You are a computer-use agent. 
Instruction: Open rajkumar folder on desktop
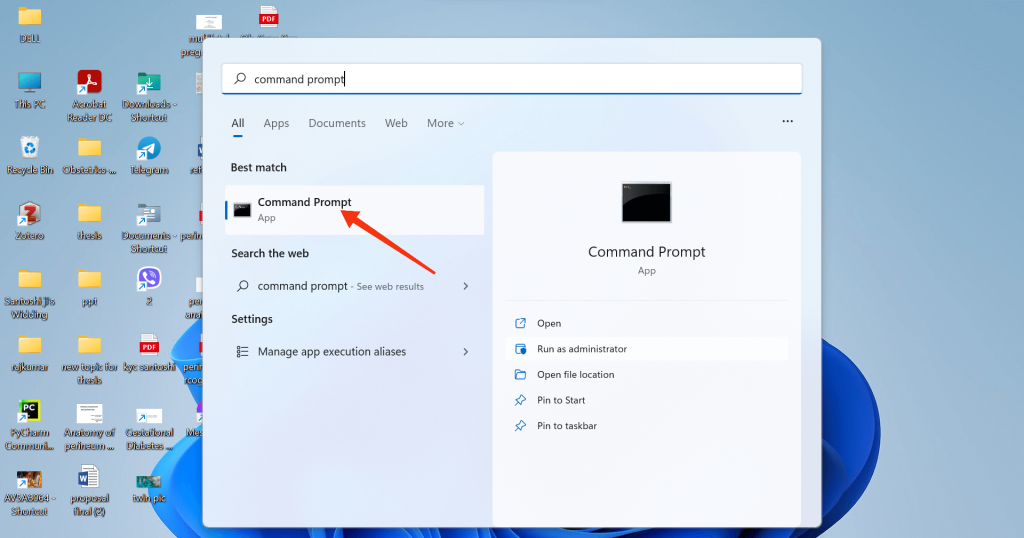click(29, 353)
